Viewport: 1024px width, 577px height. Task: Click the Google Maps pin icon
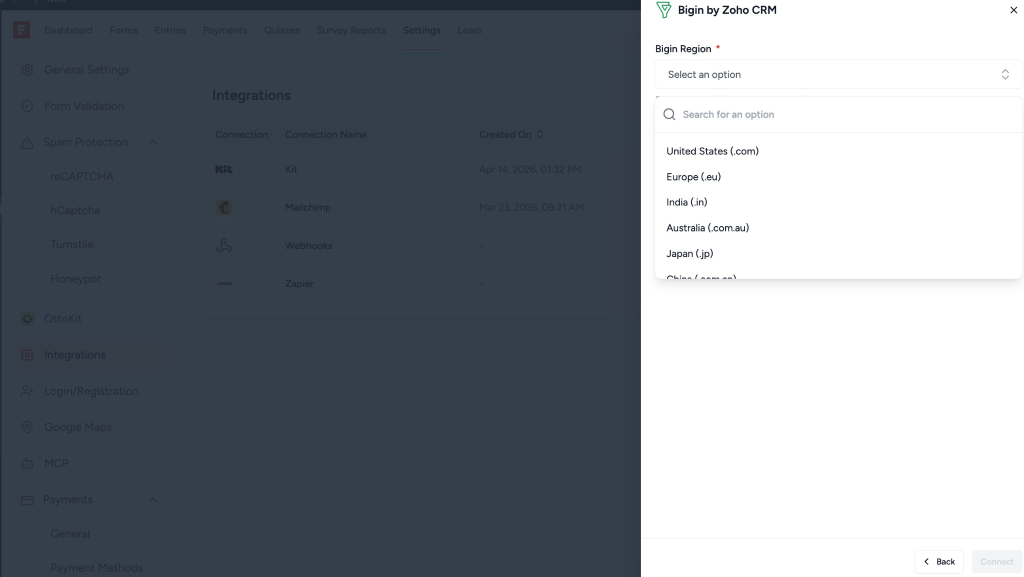click(27, 427)
